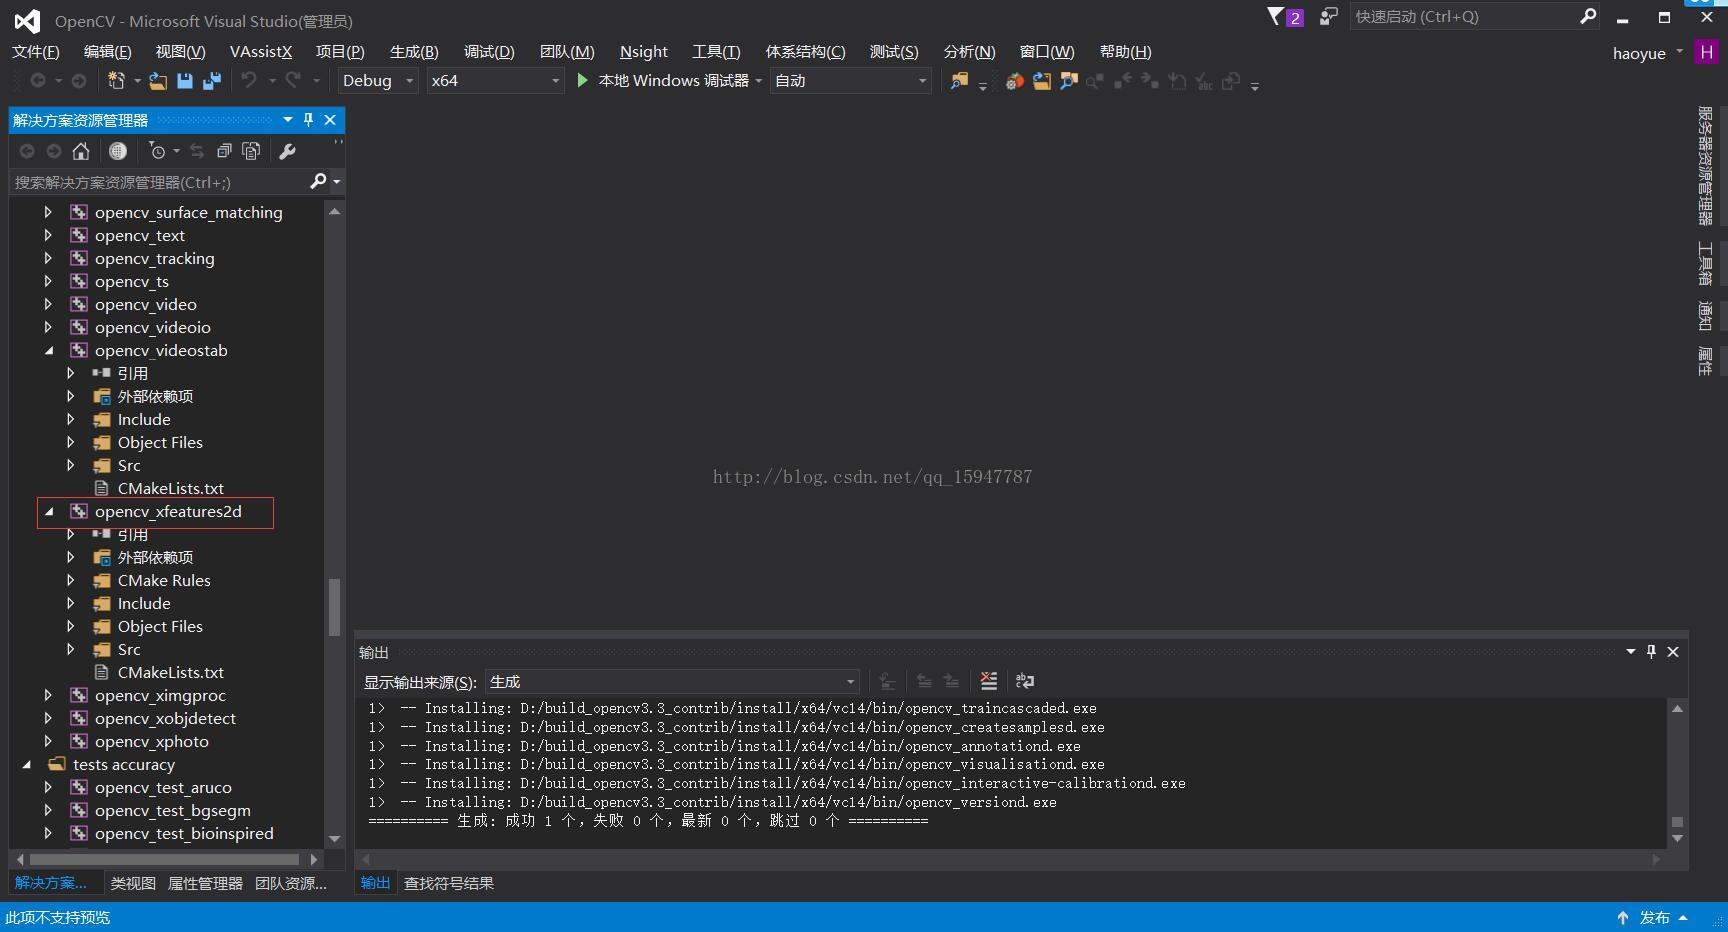This screenshot has width=1728, height=932.
Task: Collapse the tests accuracy folder
Action: click(x=26, y=765)
